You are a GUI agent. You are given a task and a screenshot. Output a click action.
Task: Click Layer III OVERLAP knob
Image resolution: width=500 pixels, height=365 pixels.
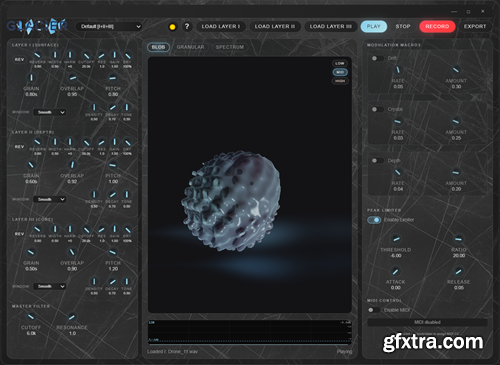72,252
